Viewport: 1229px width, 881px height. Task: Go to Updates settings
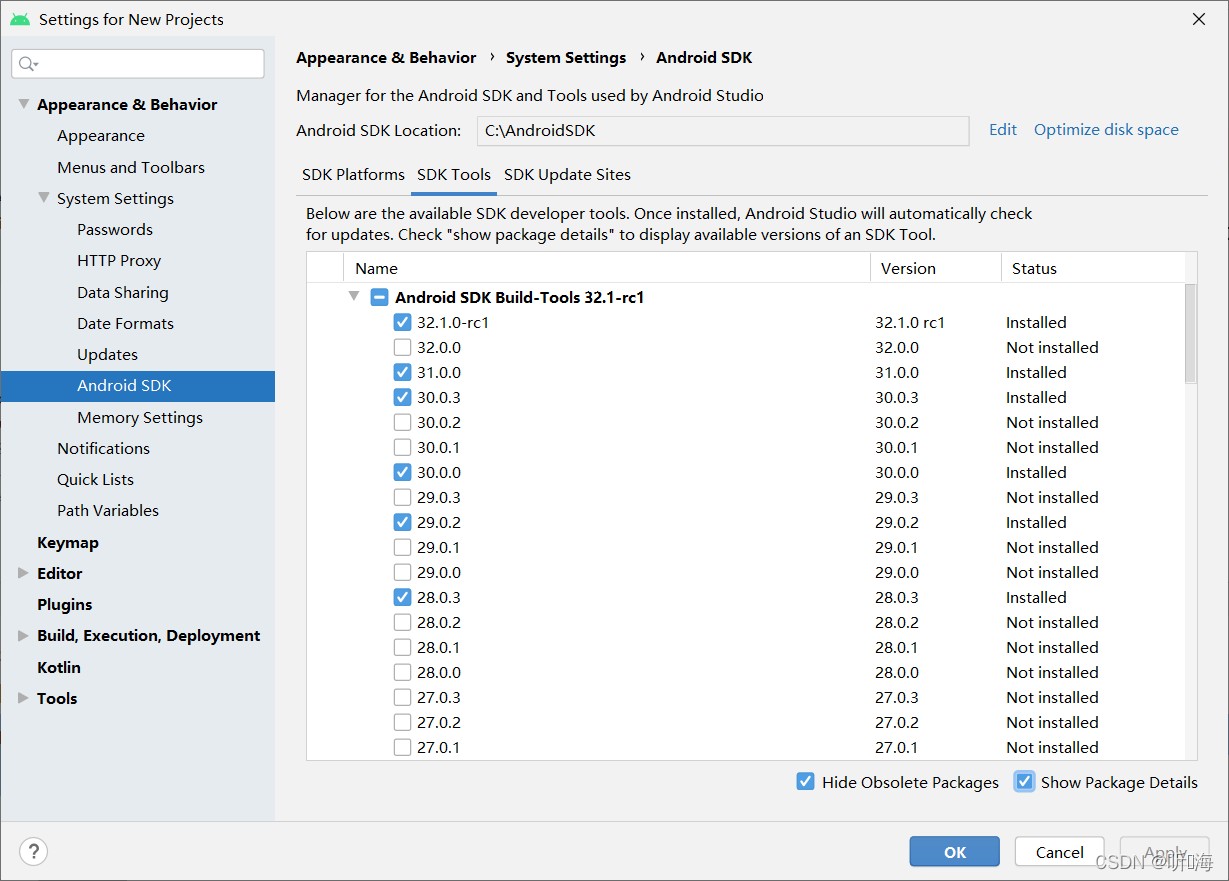(107, 354)
